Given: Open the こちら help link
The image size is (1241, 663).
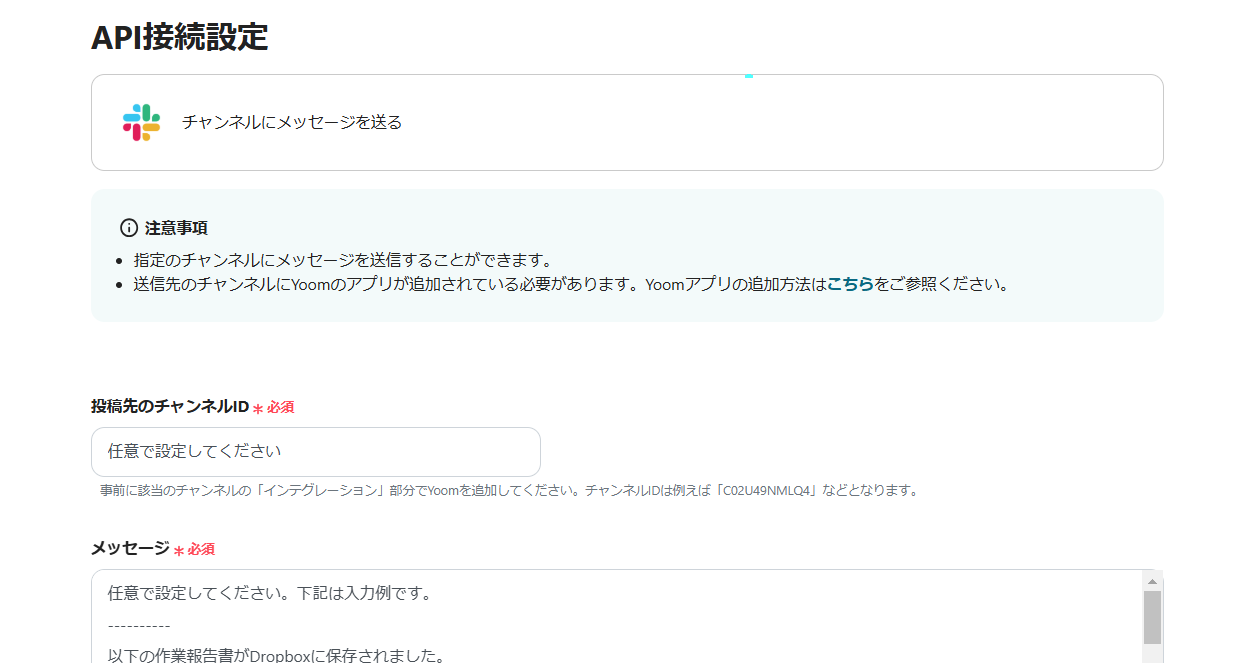Looking at the screenshot, I should coord(850,284).
